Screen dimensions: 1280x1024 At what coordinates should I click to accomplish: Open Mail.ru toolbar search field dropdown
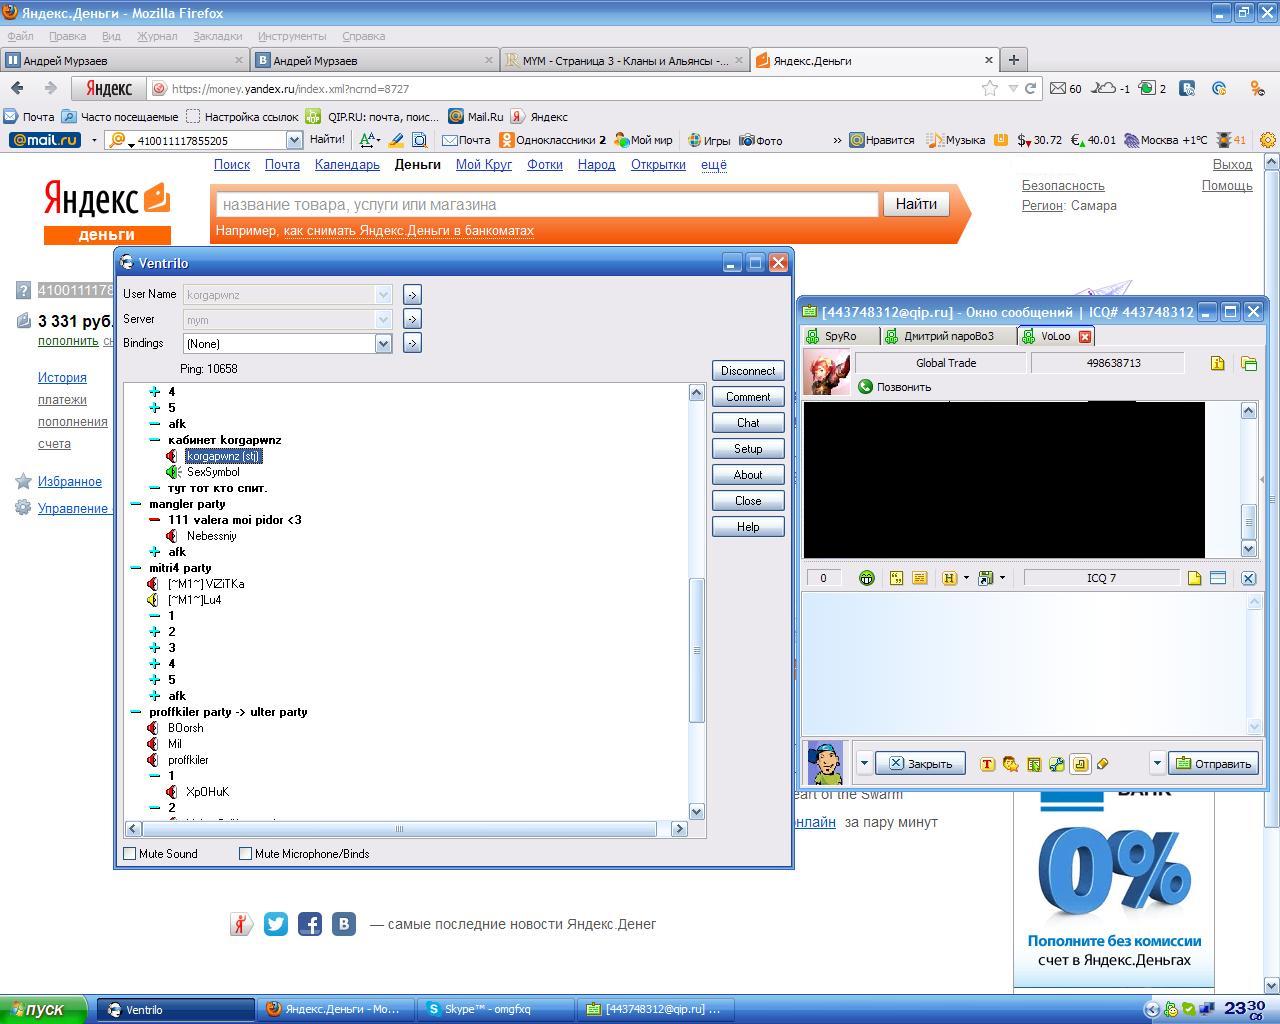coord(294,140)
